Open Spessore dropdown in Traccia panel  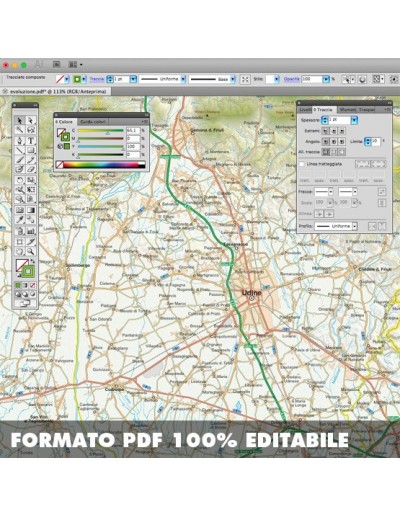click(x=354, y=120)
